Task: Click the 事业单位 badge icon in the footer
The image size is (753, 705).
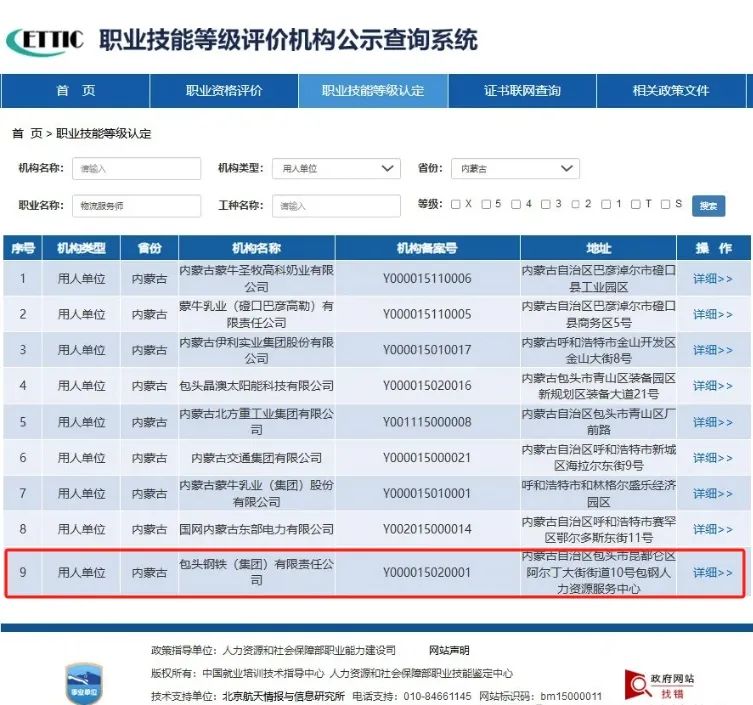Action: 84,684
